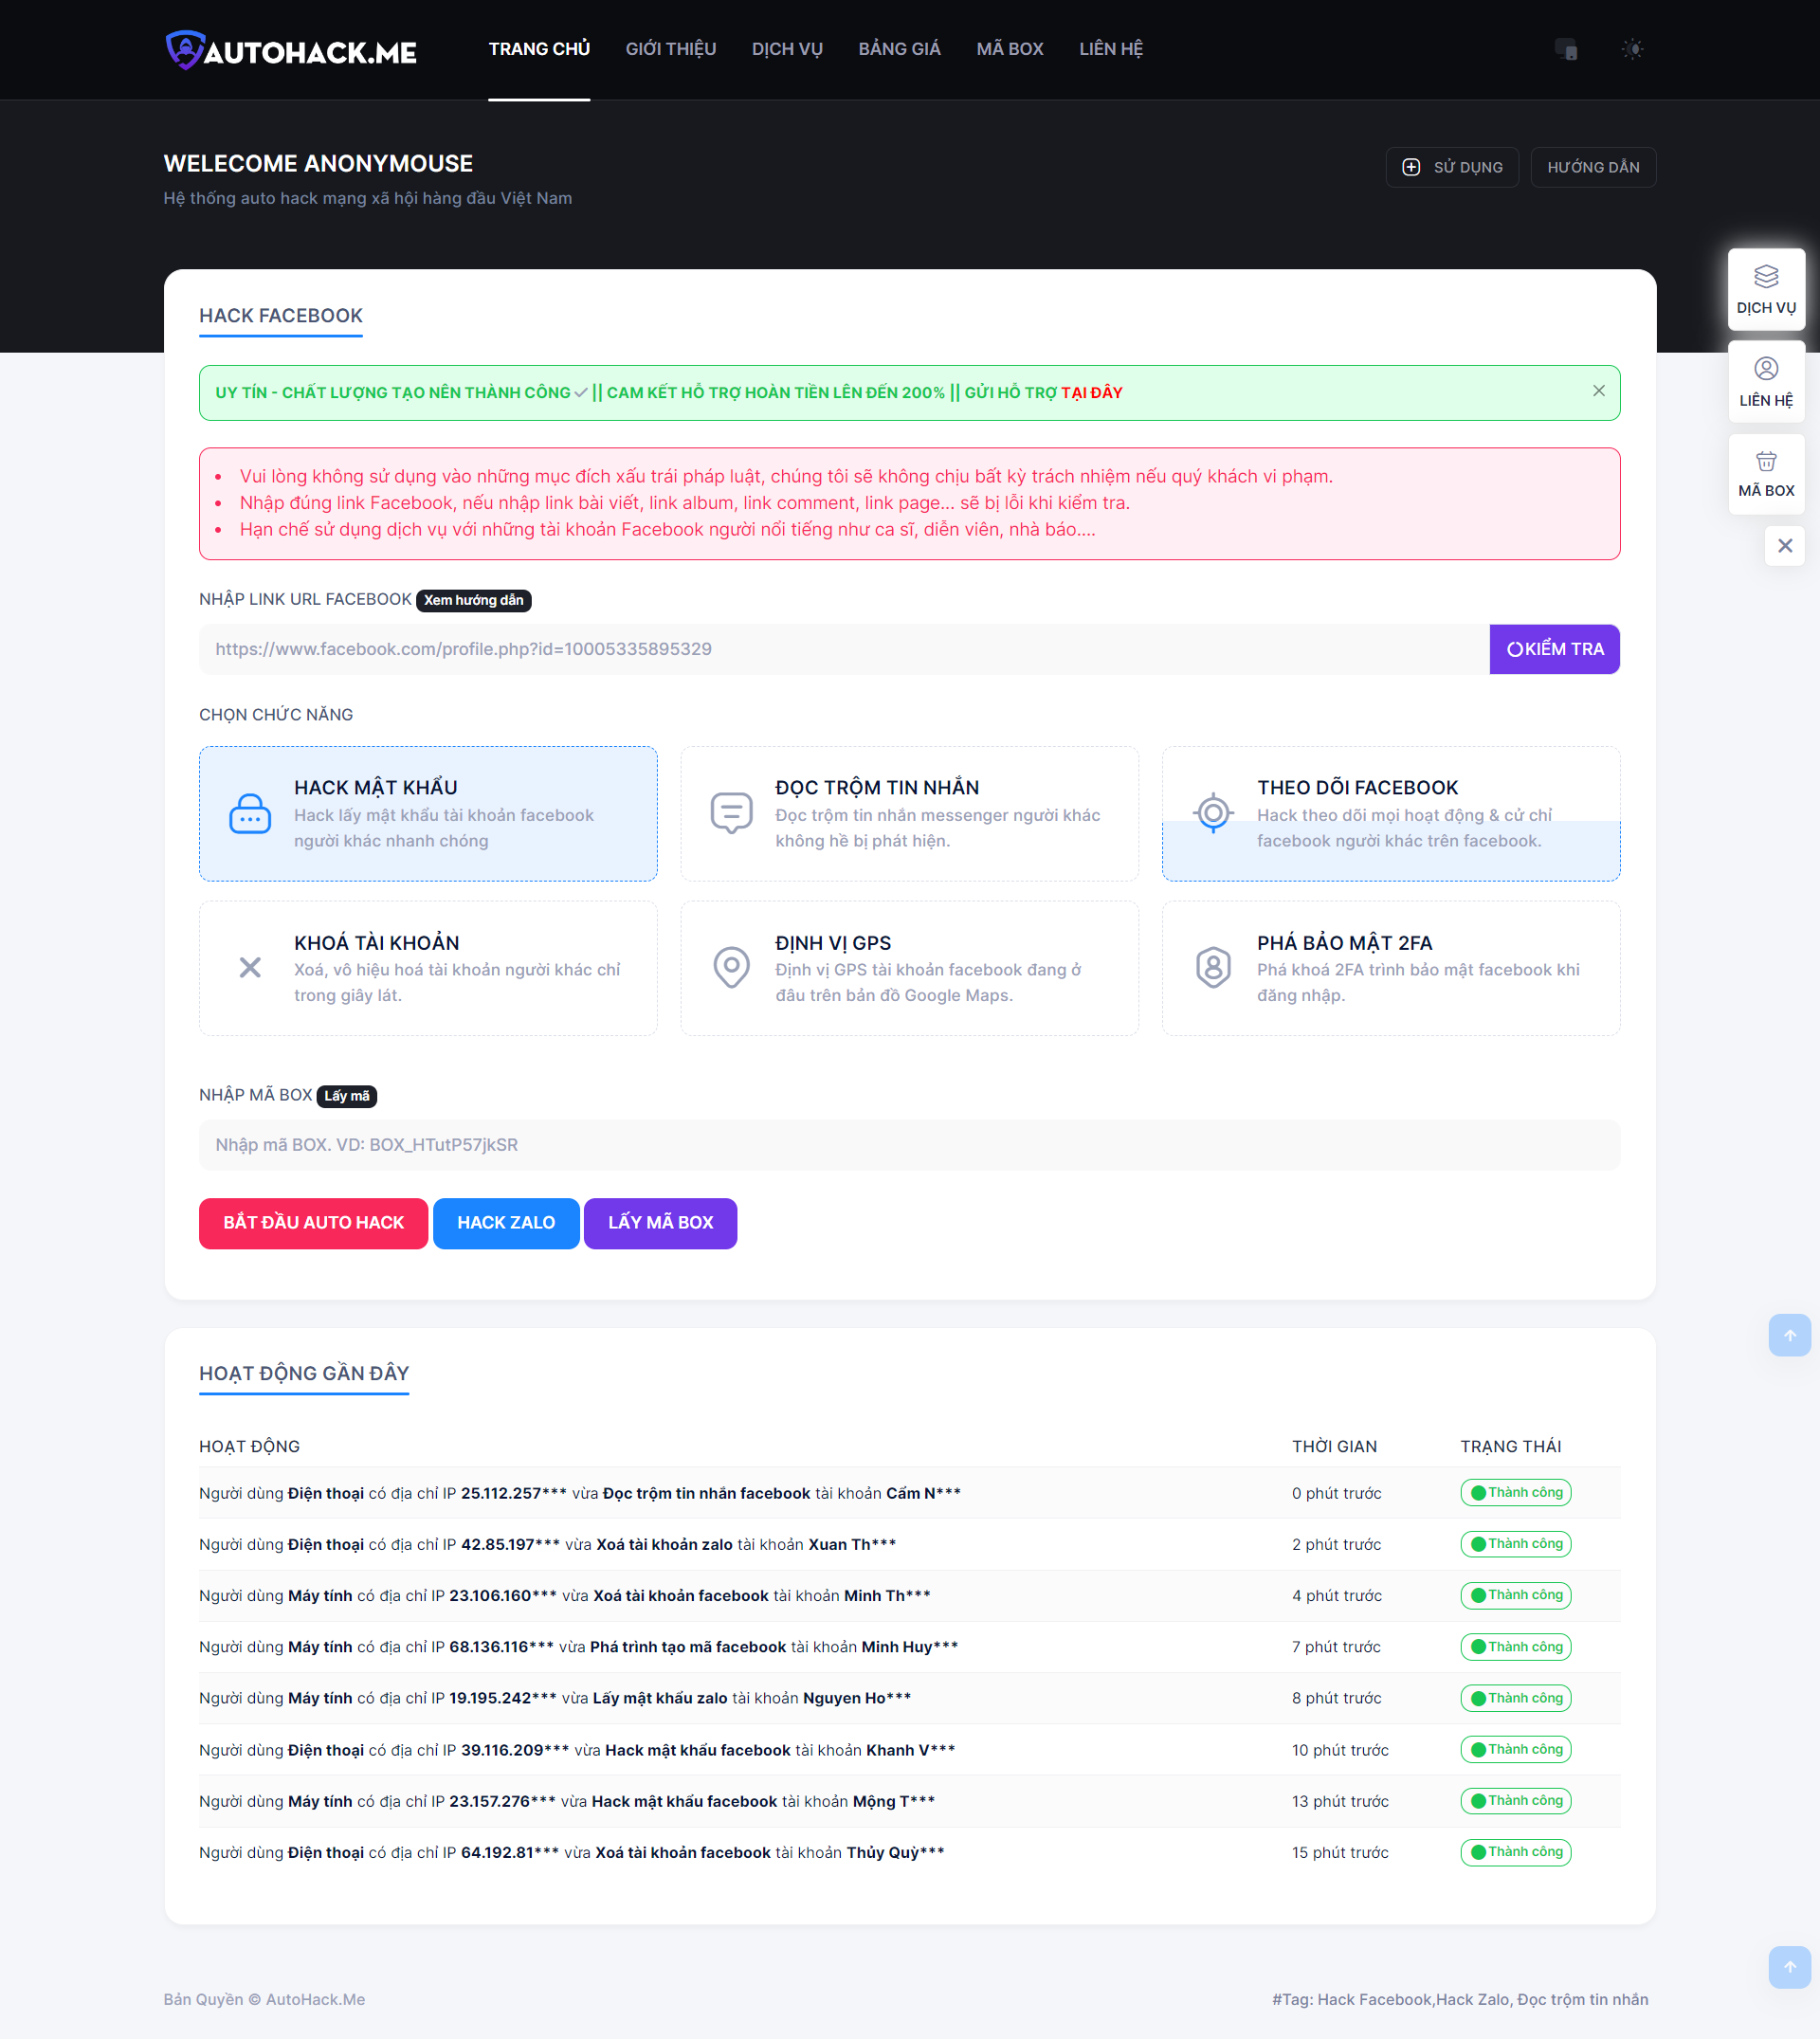Open the DỊCH VỤ nav item in the header

coord(787,49)
